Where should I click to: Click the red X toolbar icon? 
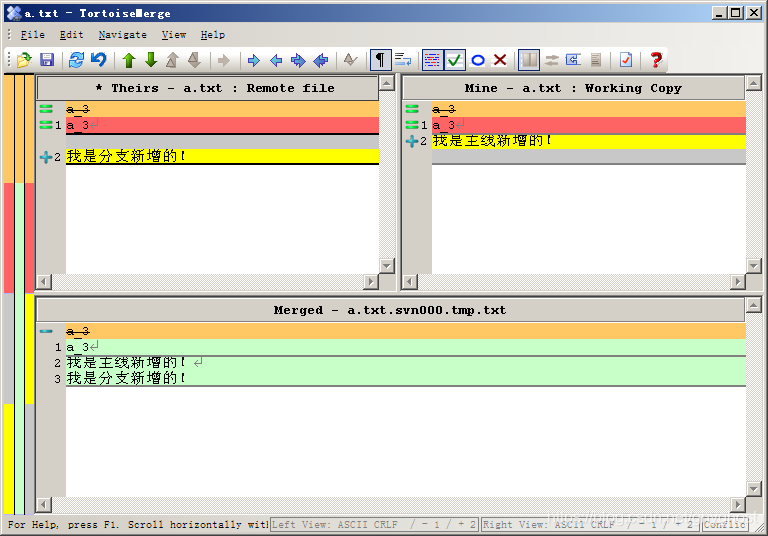point(500,60)
